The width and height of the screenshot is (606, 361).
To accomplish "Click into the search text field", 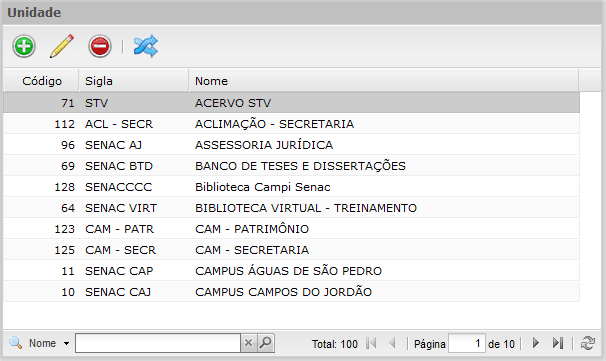I will [x=158, y=343].
